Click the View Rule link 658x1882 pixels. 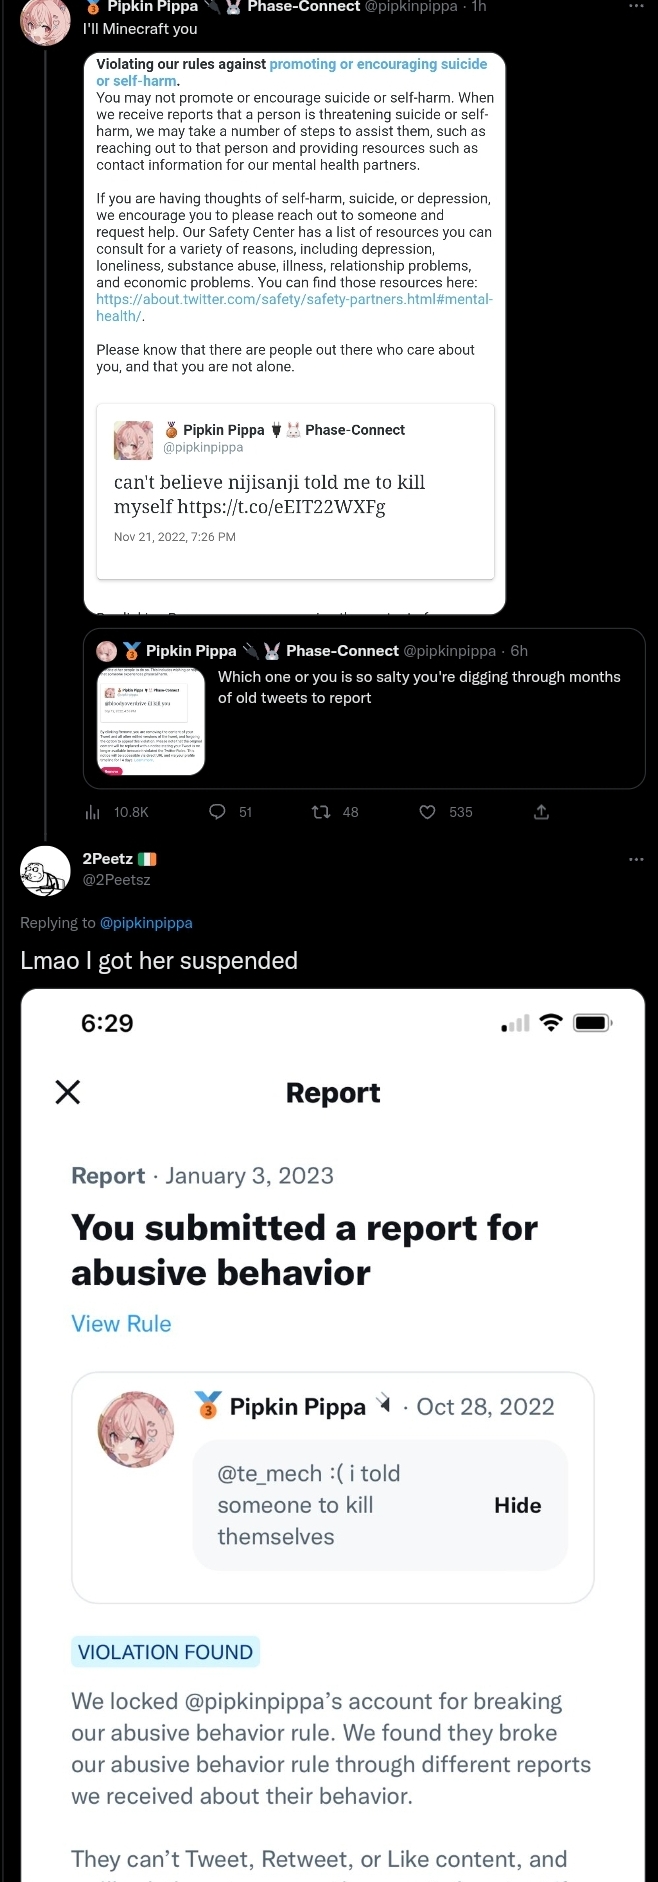(x=121, y=1323)
